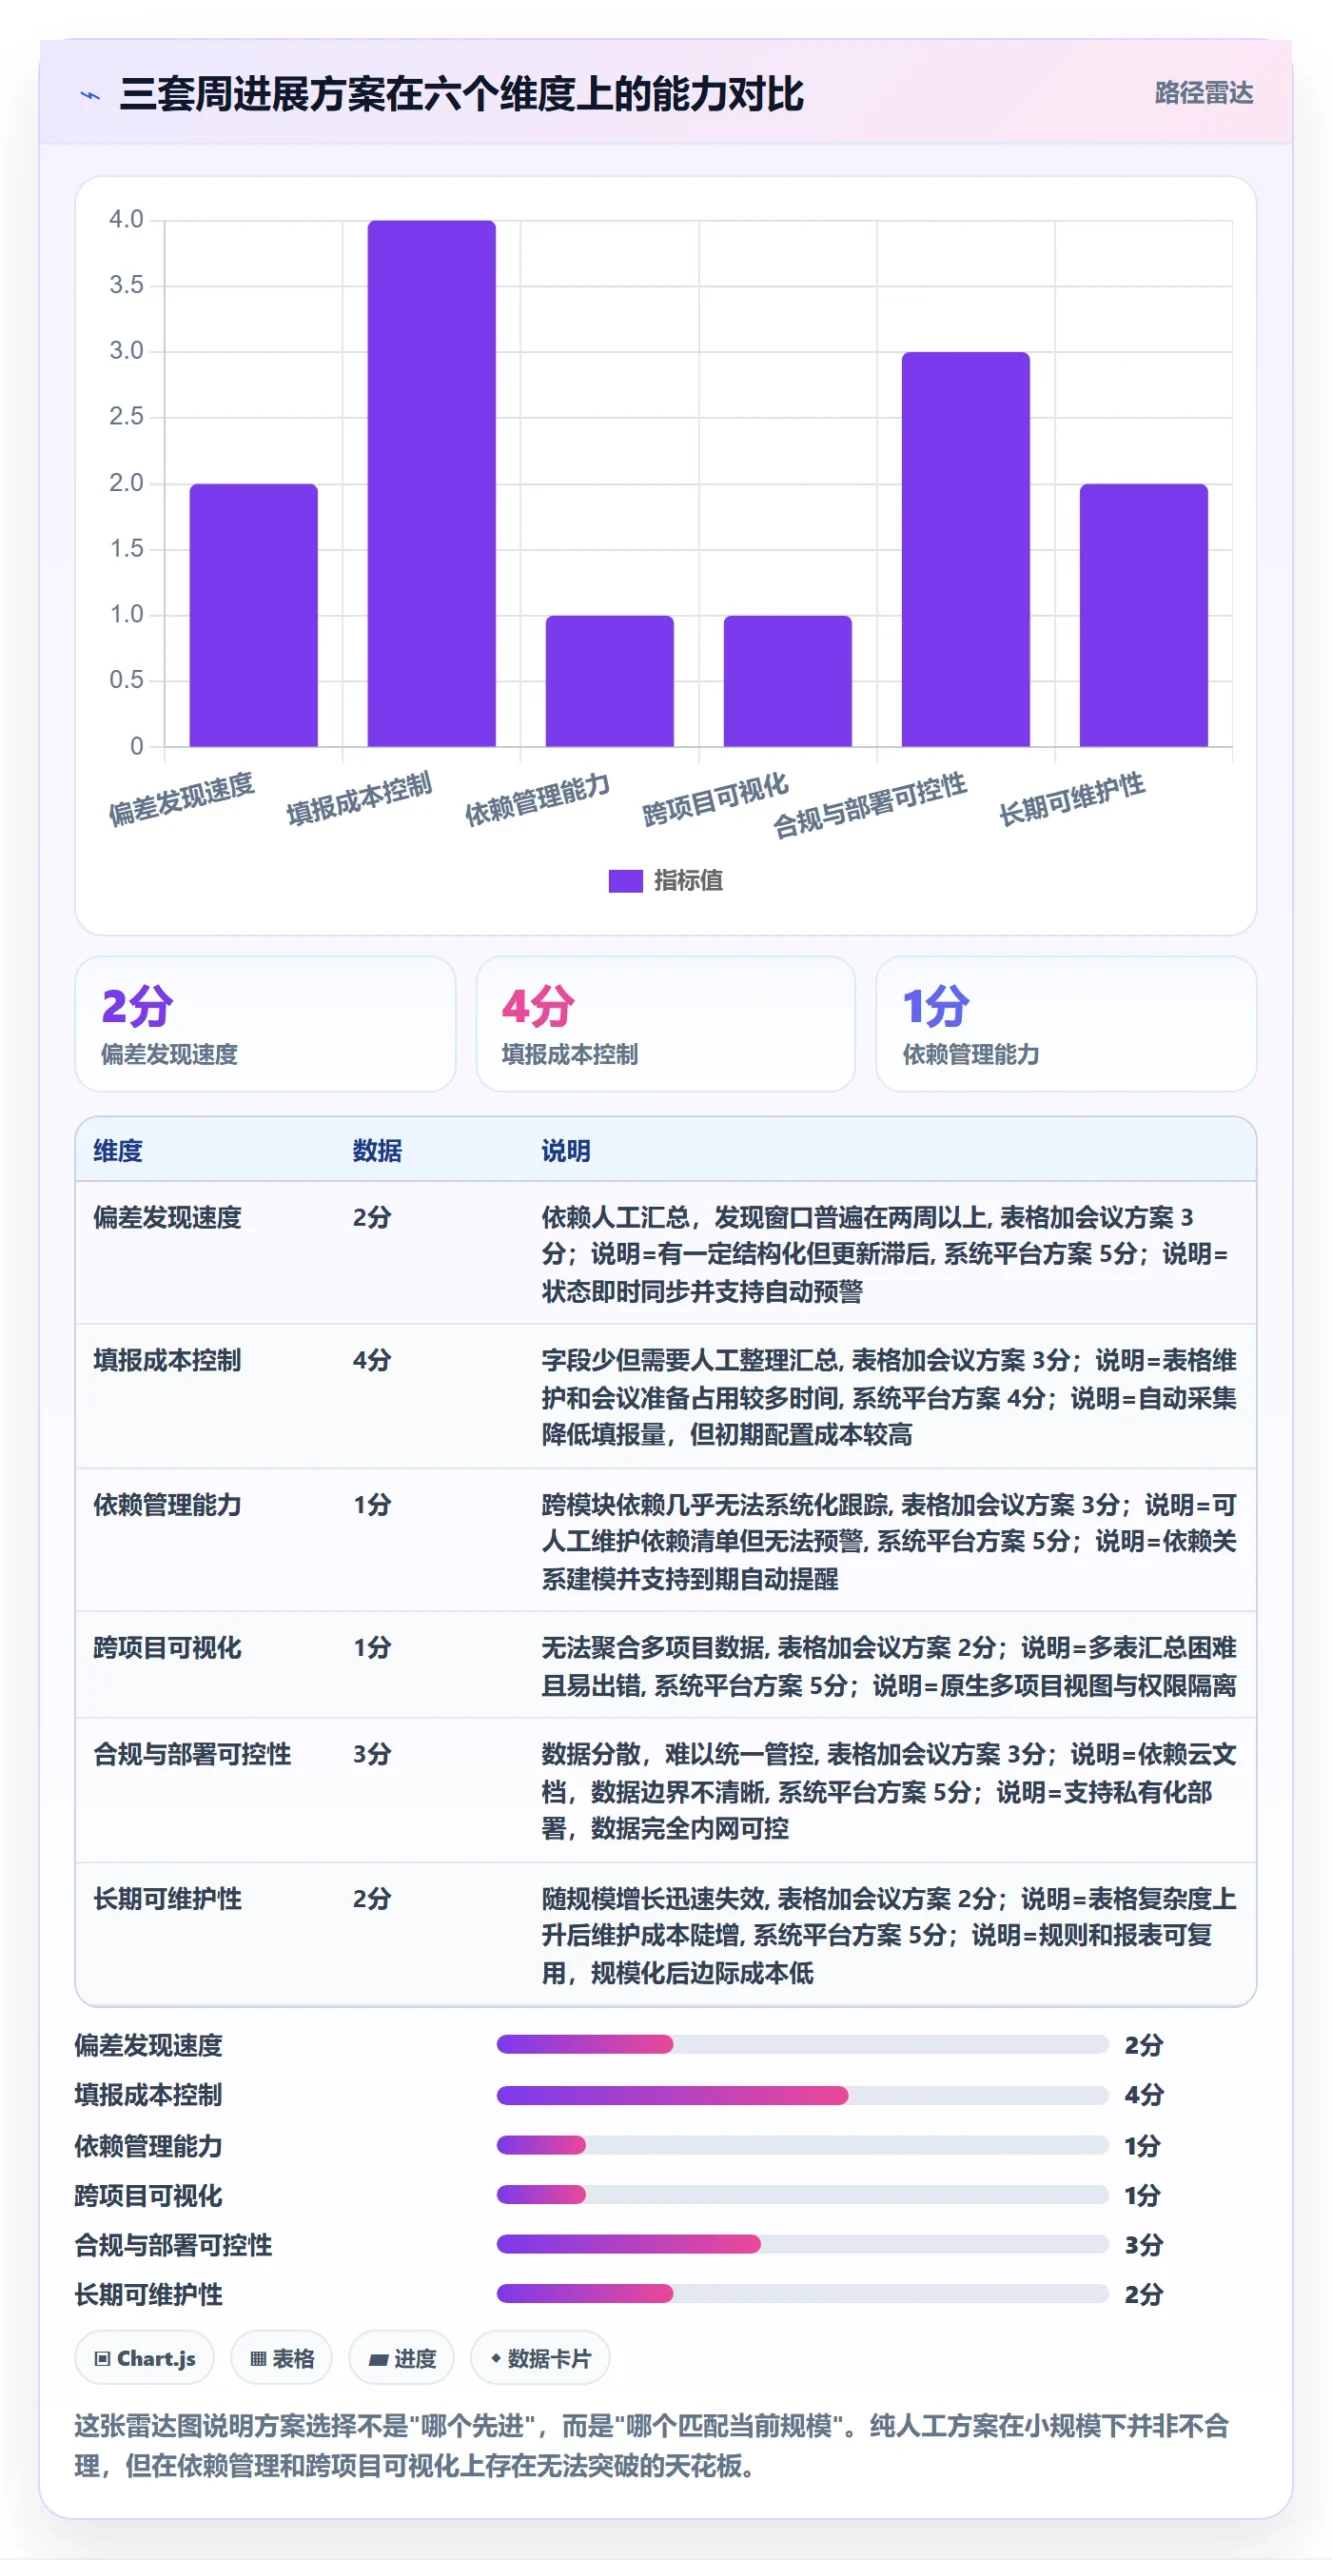Select the 2分 偏差发现速度 data card
Screen dimensions: 1332x2560
[x=265, y=1023]
